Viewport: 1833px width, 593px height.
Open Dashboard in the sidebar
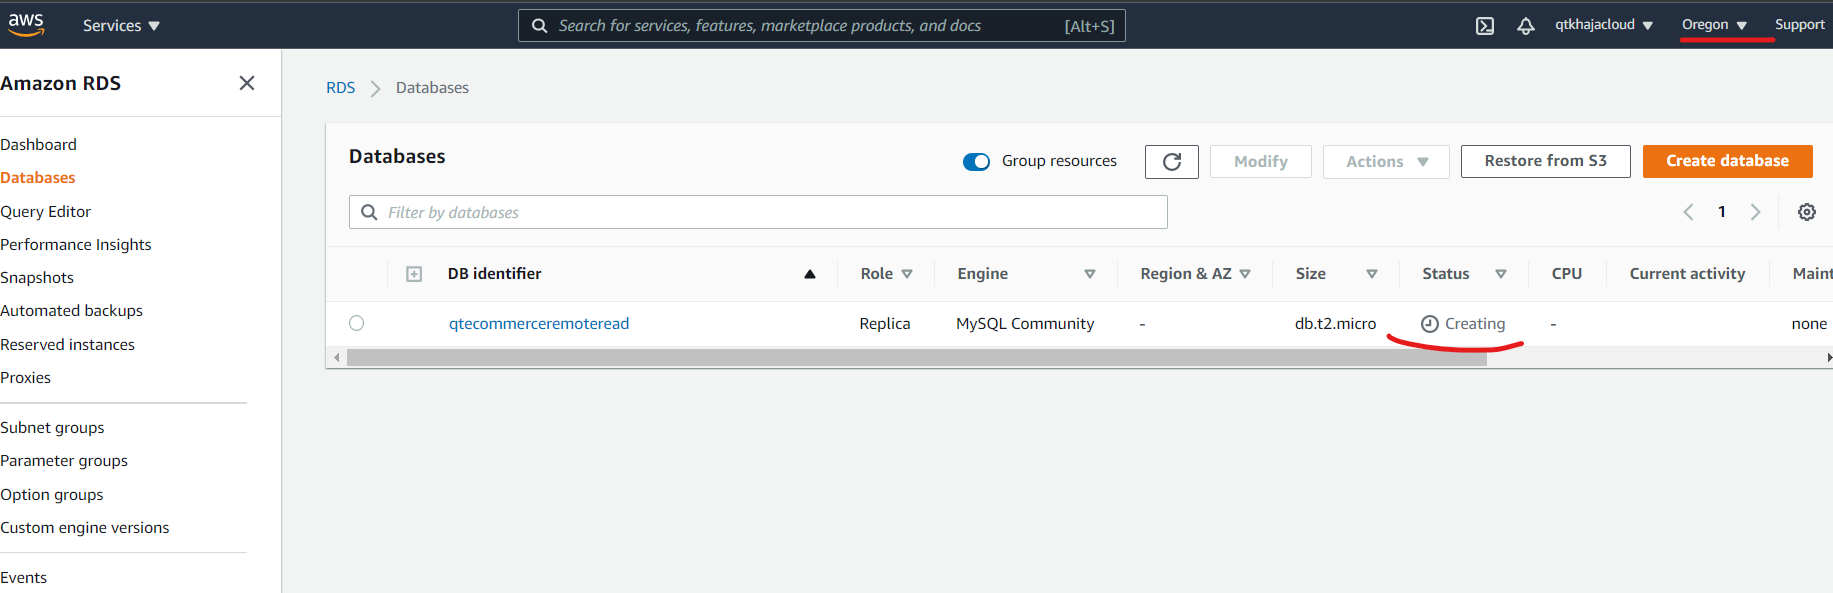[38, 145]
